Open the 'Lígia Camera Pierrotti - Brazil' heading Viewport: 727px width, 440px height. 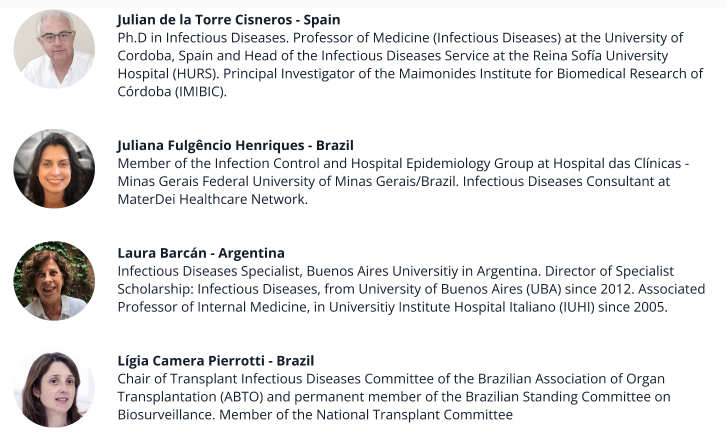[216, 360]
